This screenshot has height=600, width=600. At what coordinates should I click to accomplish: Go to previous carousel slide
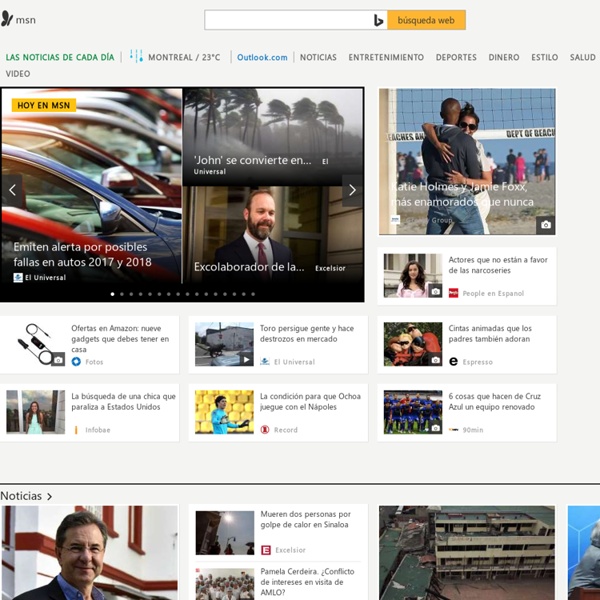pyautogui.click(x=14, y=190)
